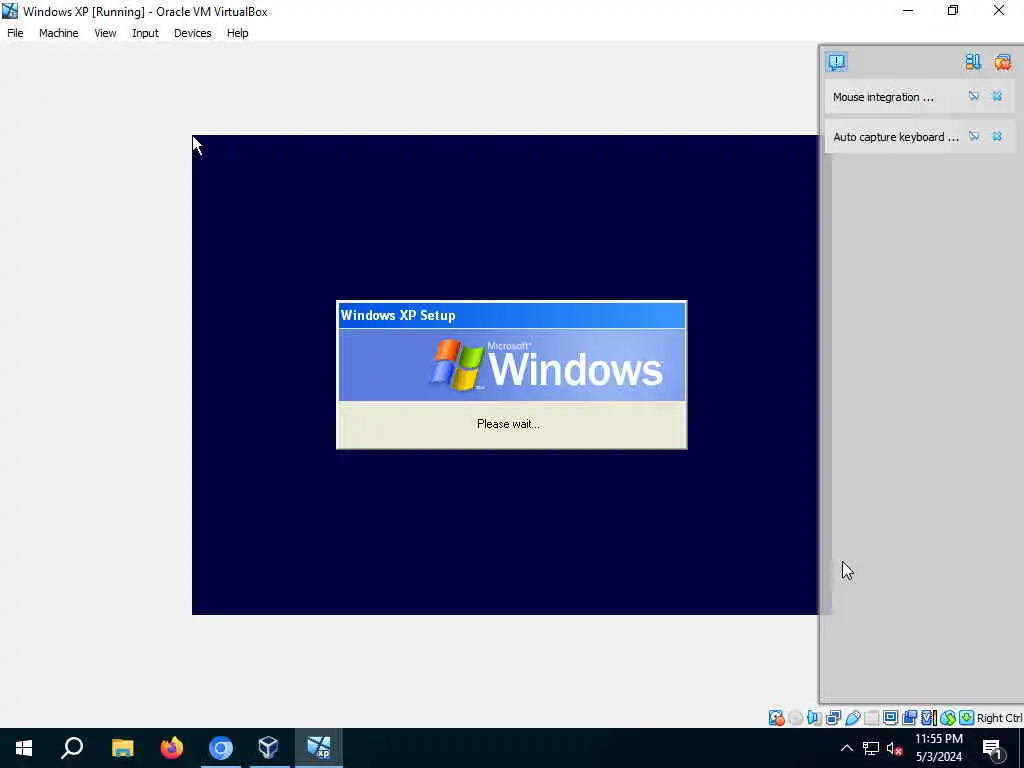Click the audio status bar icon
Viewport: 1024px width, 768px height.
click(x=814, y=718)
